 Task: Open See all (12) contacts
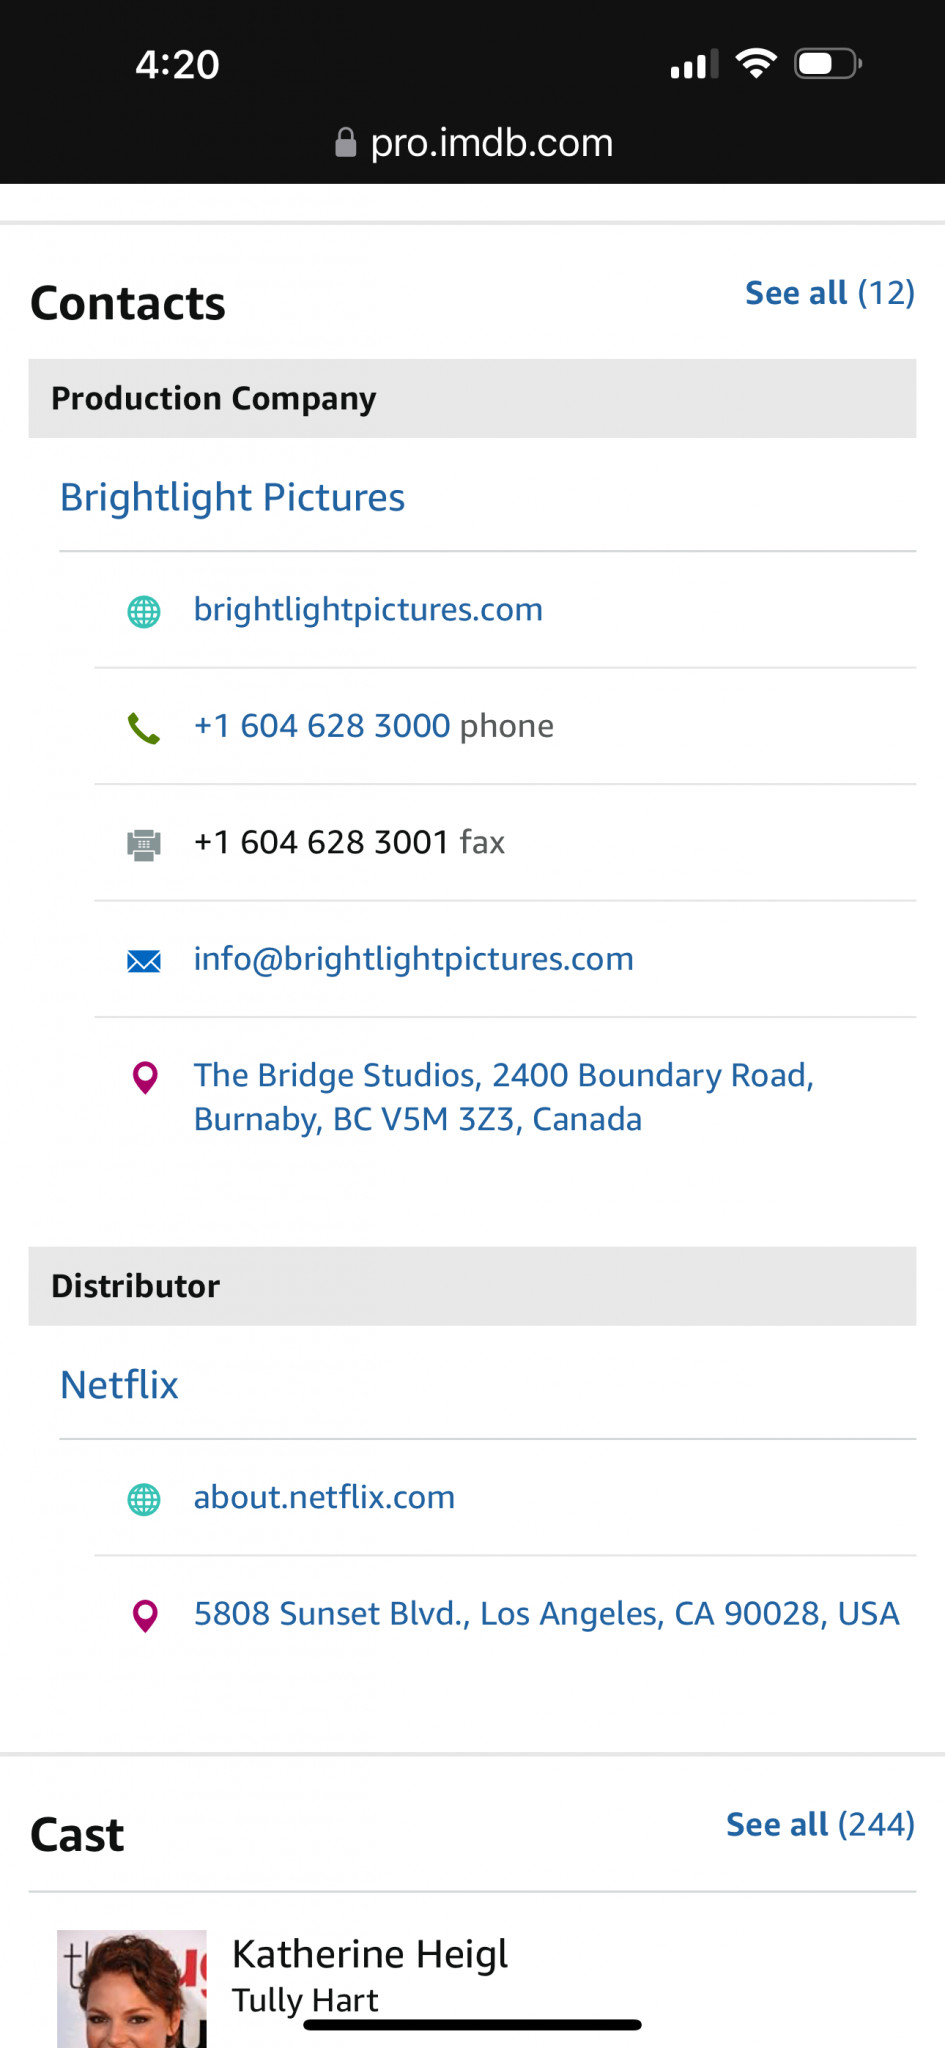coord(829,293)
